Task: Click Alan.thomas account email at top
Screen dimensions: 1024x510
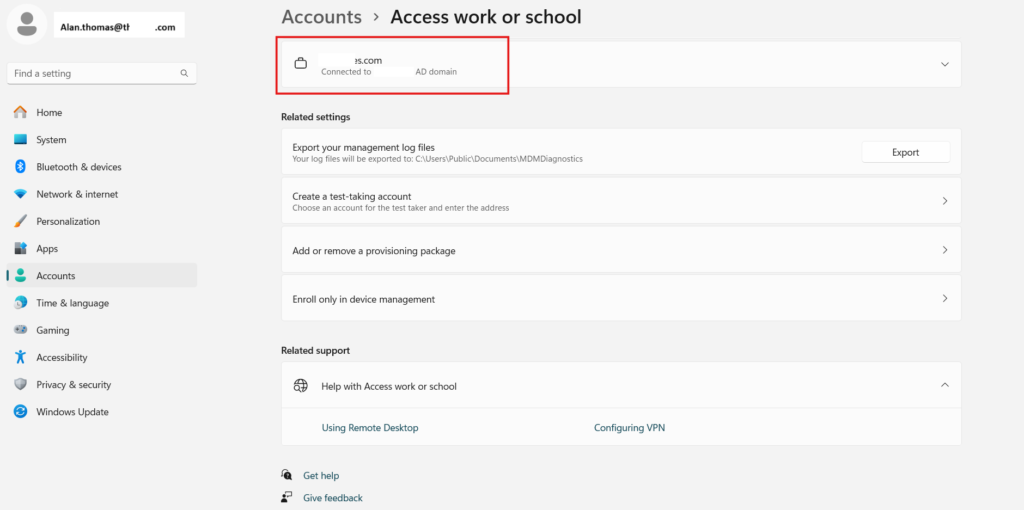Action: 119,28
